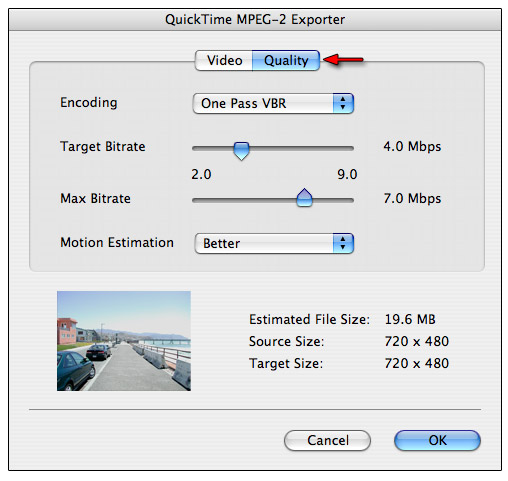Click the Estimated File Size 19.6 MB readout
This screenshot has height=481, width=508.
410,319
